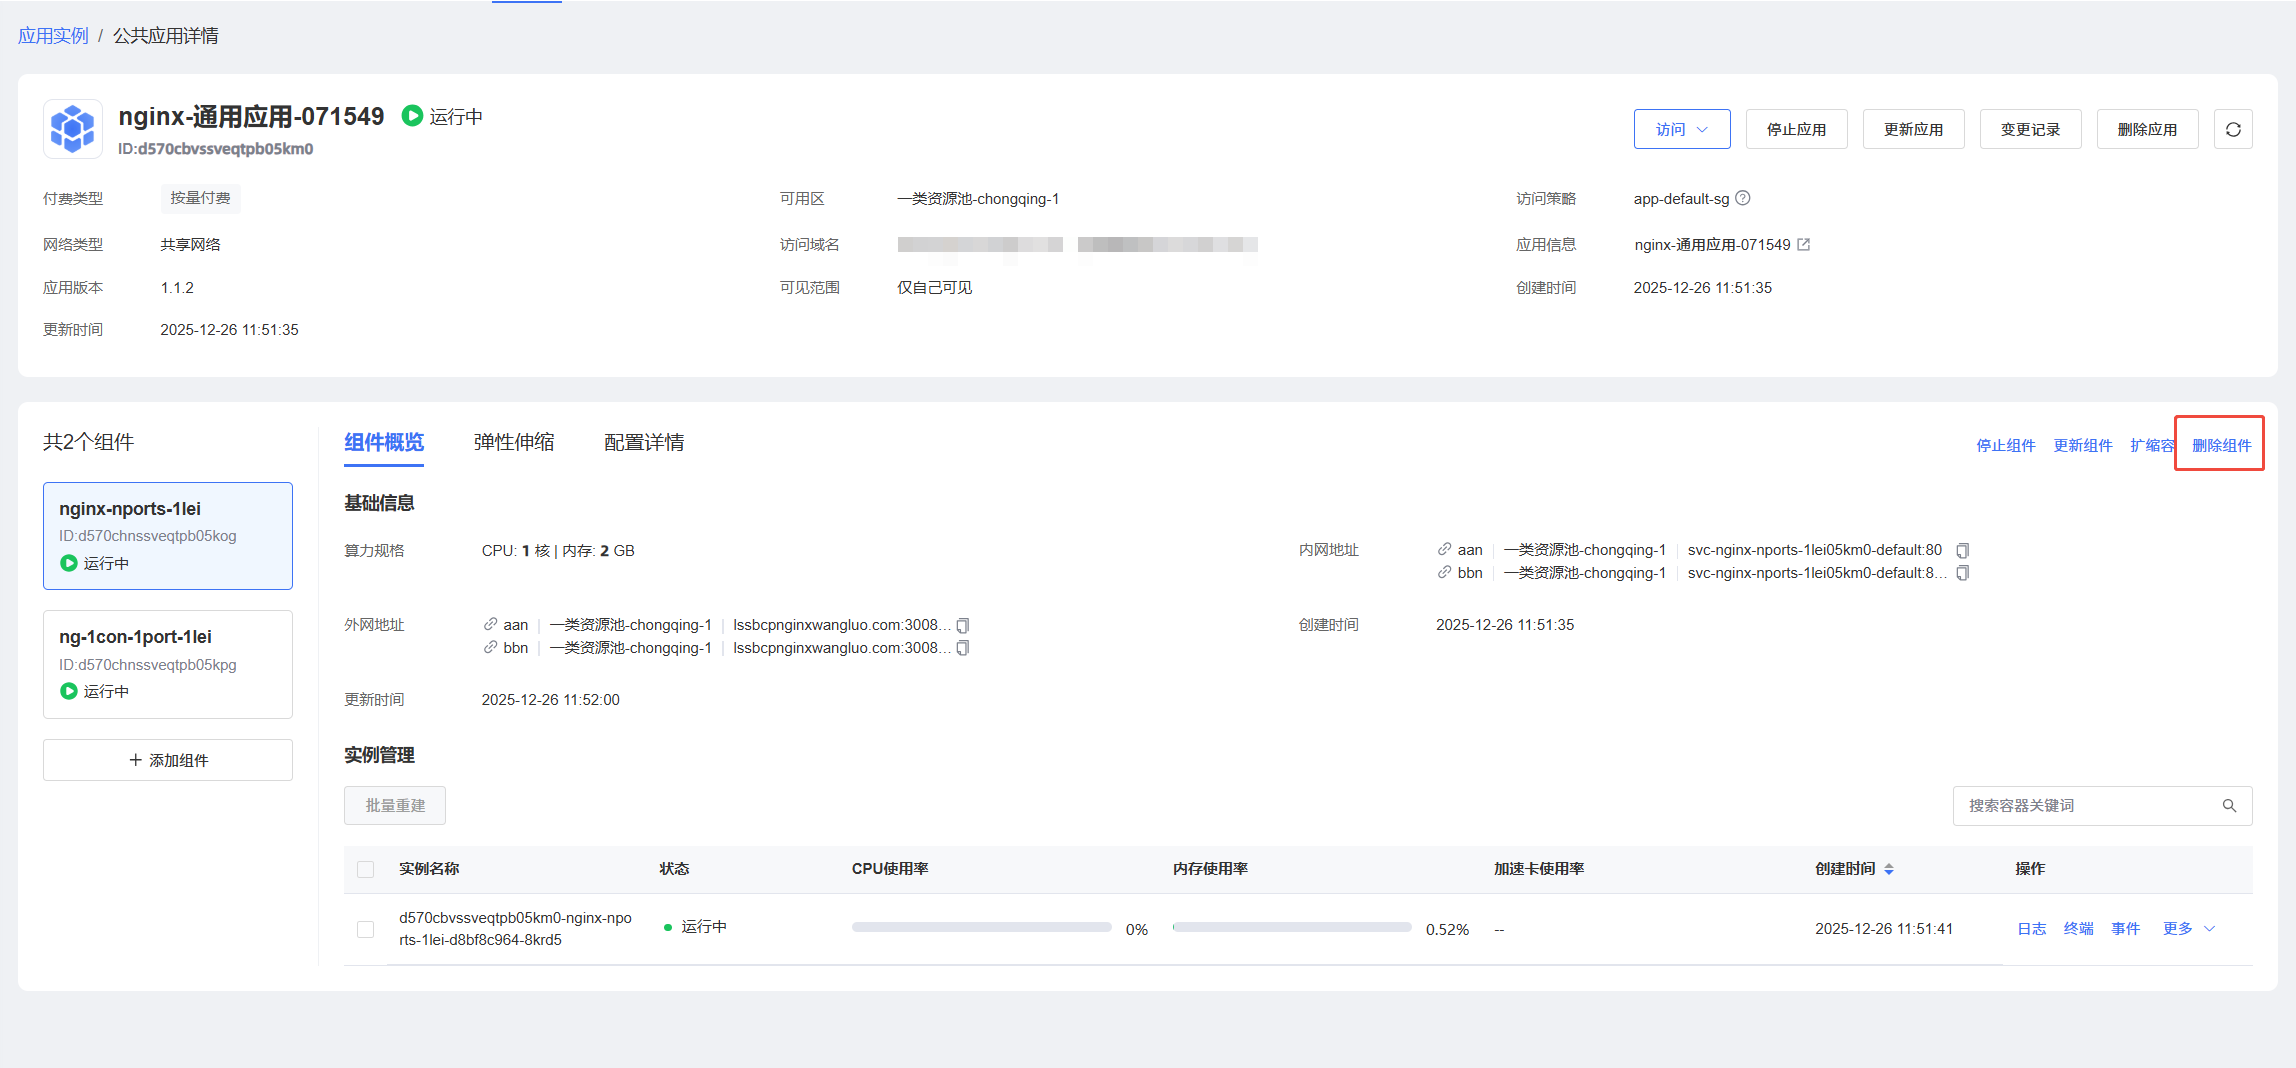Screen dimensions: 2296x1068
Task: Click the help icon beside app-default-sg
Action: (x=1743, y=198)
